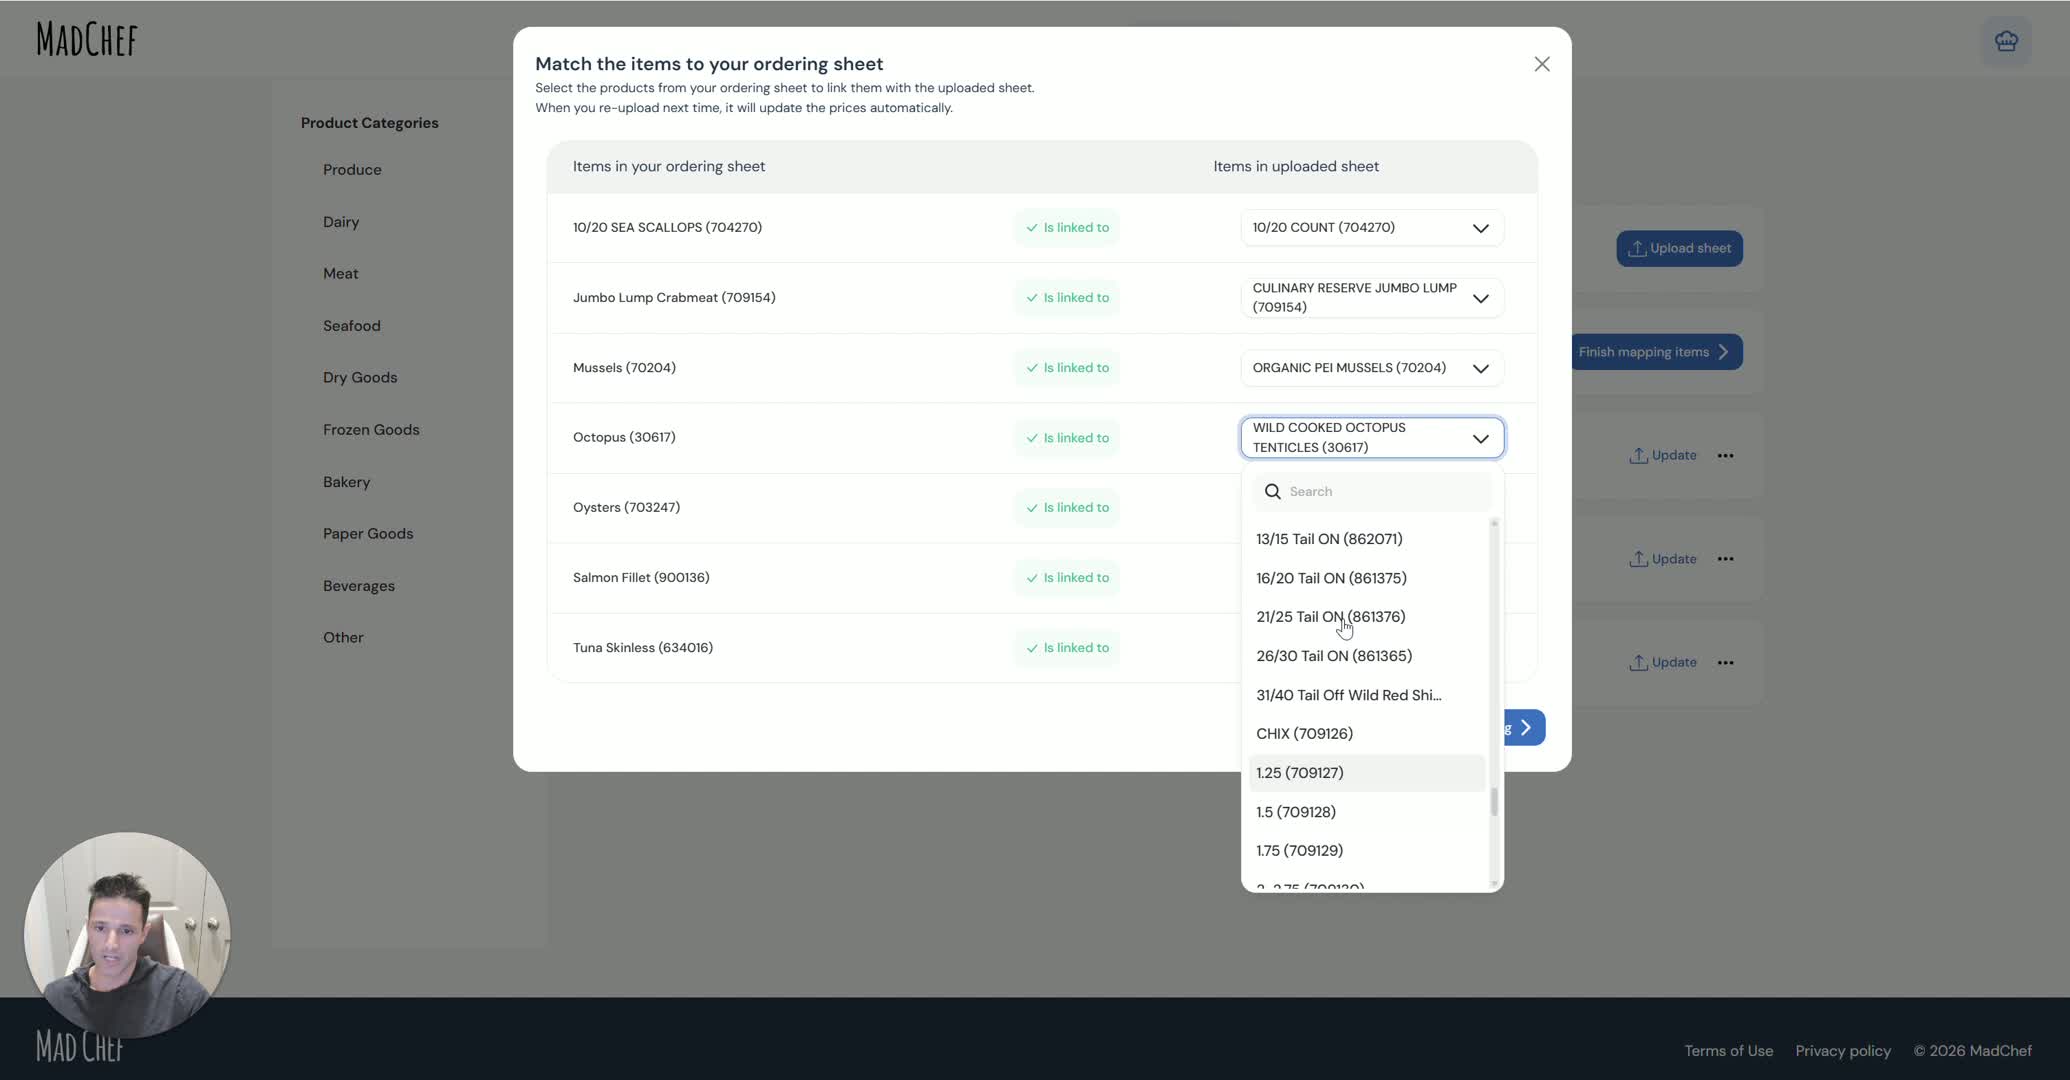2070x1080 pixels.
Task: Select 1.5 (709128) option
Action: (1366, 812)
